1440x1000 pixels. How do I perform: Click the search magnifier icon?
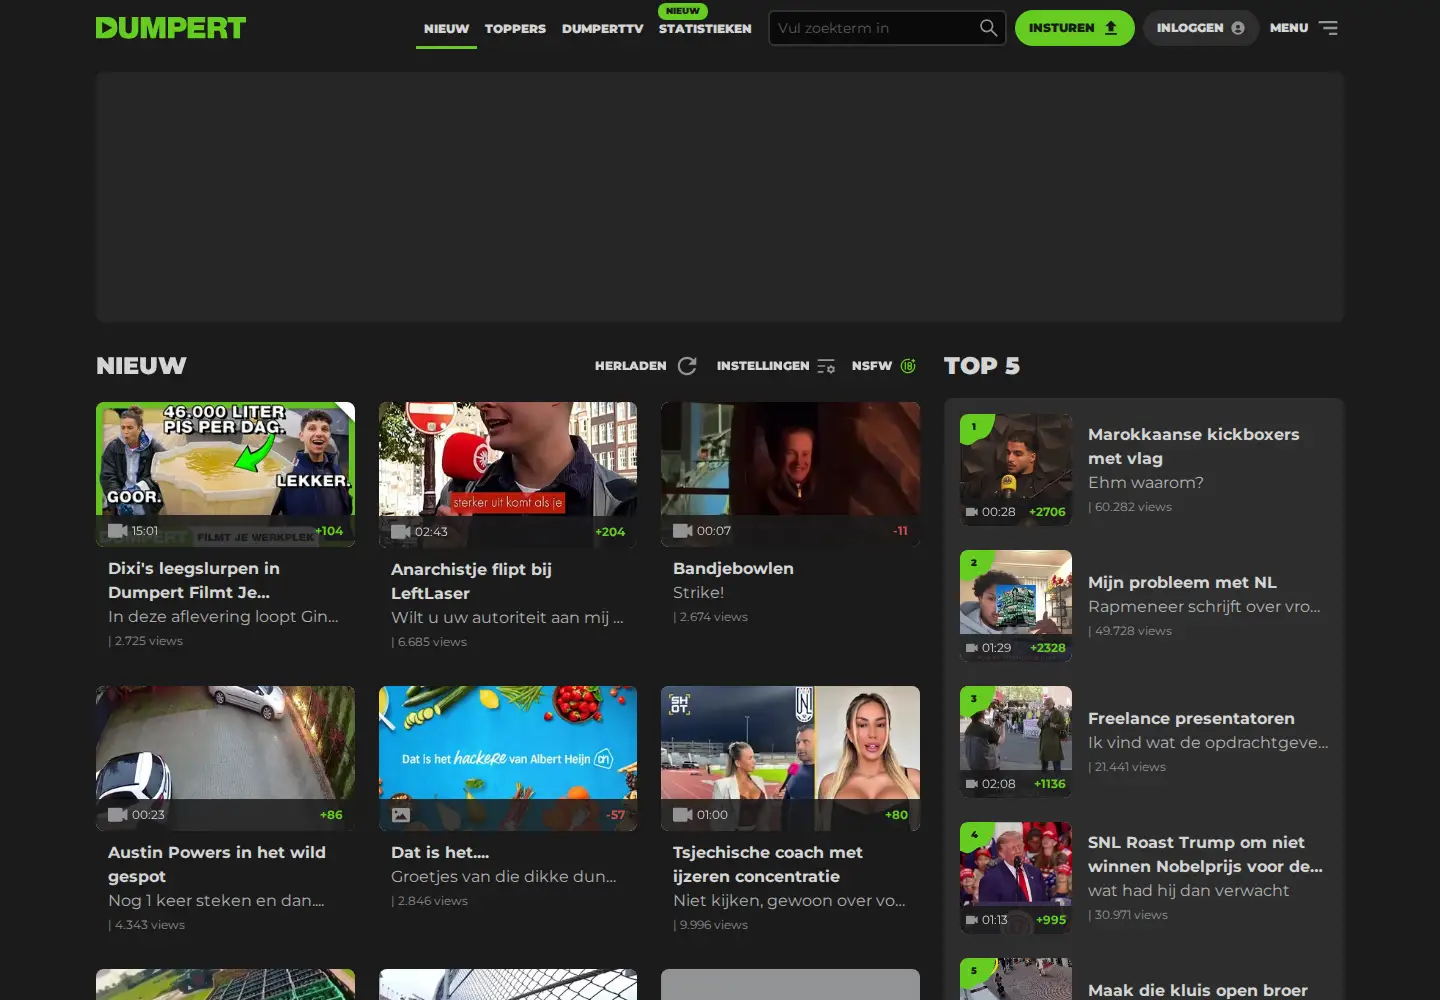pyautogui.click(x=988, y=28)
